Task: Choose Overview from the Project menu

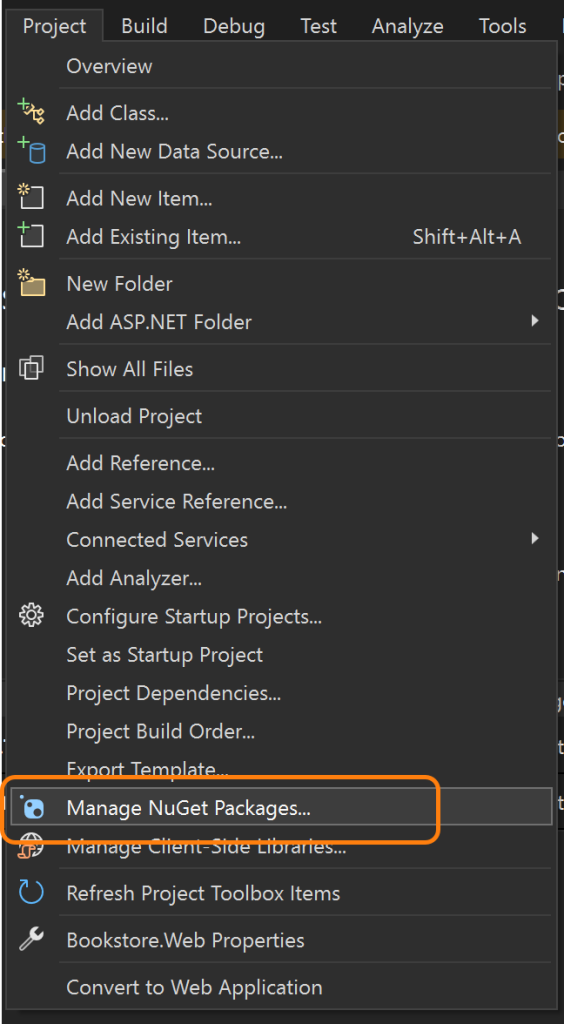Action: (281, 66)
